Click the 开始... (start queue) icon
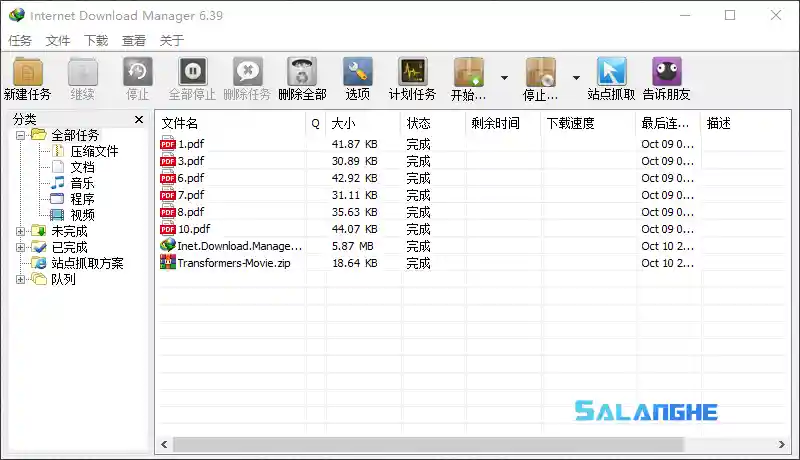Viewport: 800px width, 460px height. point(468,72)
